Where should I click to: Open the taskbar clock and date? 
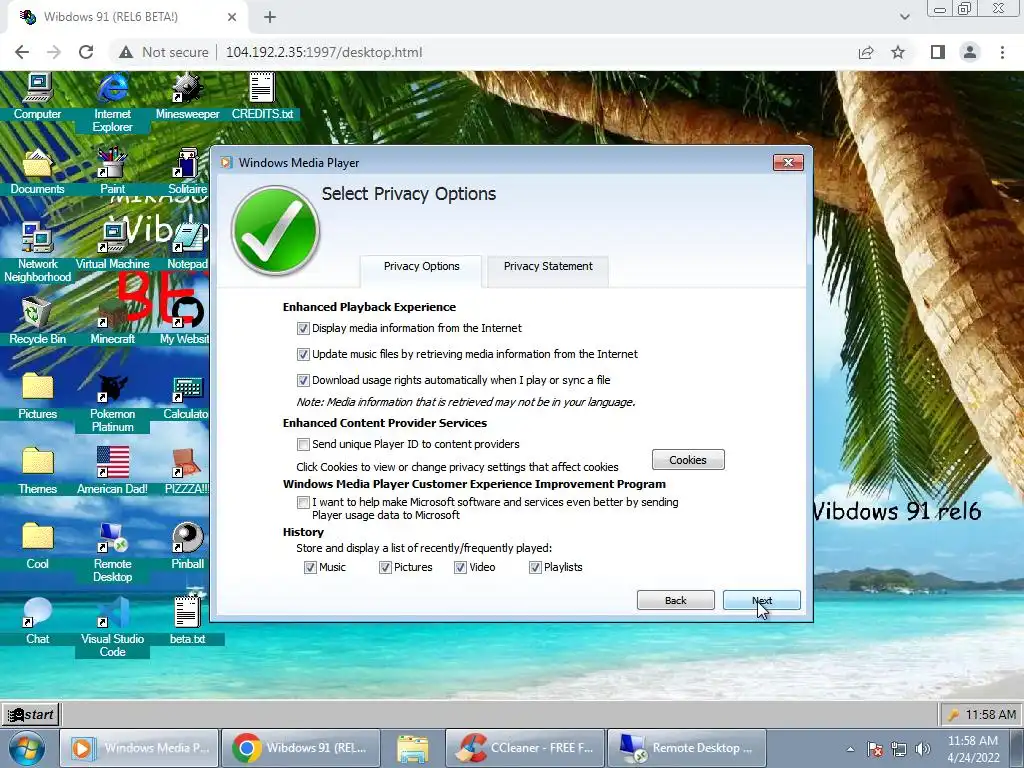pyautogui.click(x=973, y=749)
